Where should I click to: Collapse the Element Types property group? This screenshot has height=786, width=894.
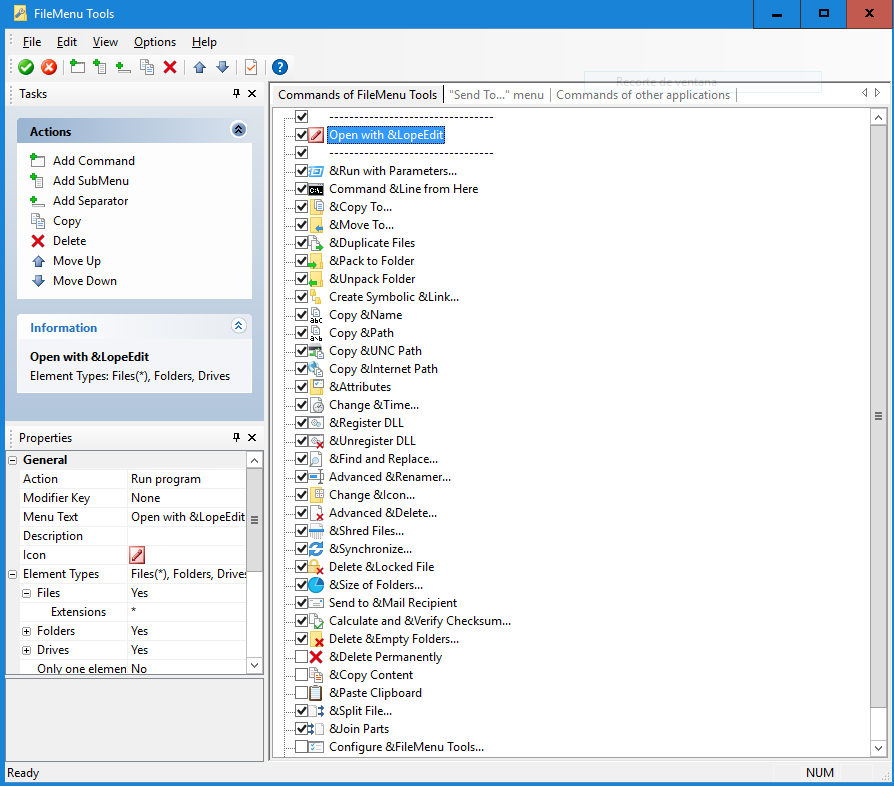(13, 575)
